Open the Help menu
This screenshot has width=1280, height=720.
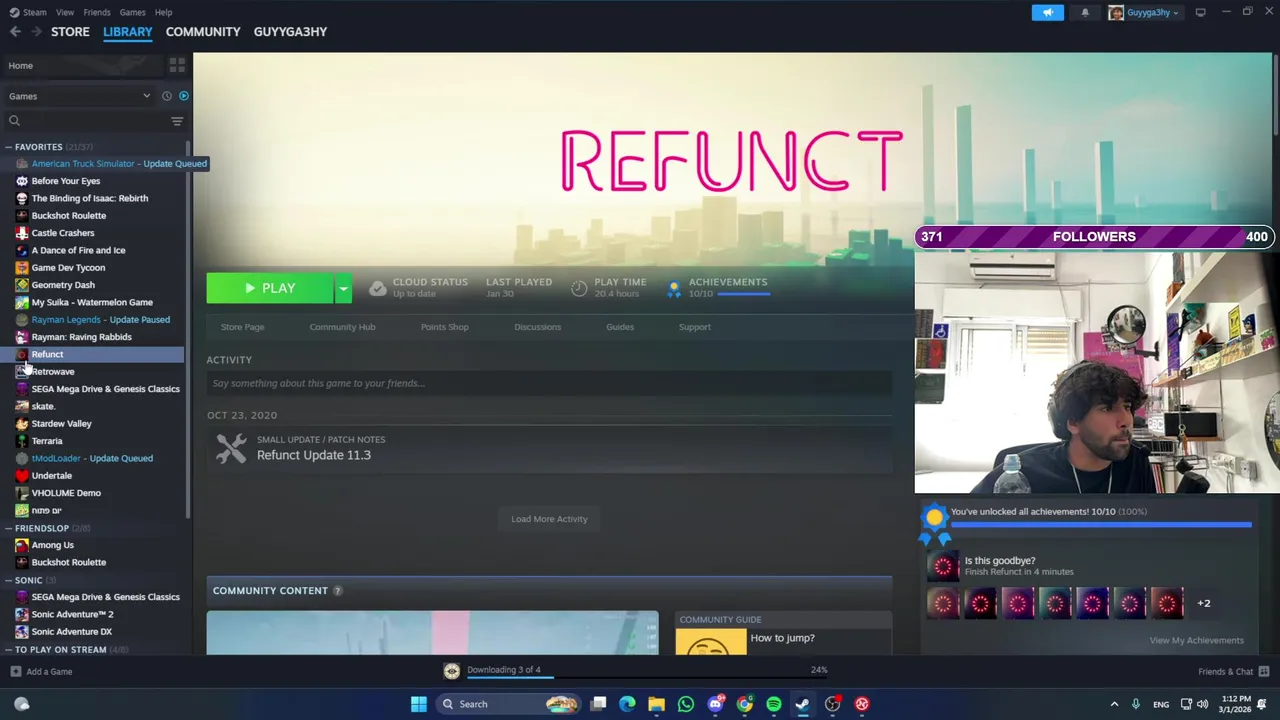point(163,12)
